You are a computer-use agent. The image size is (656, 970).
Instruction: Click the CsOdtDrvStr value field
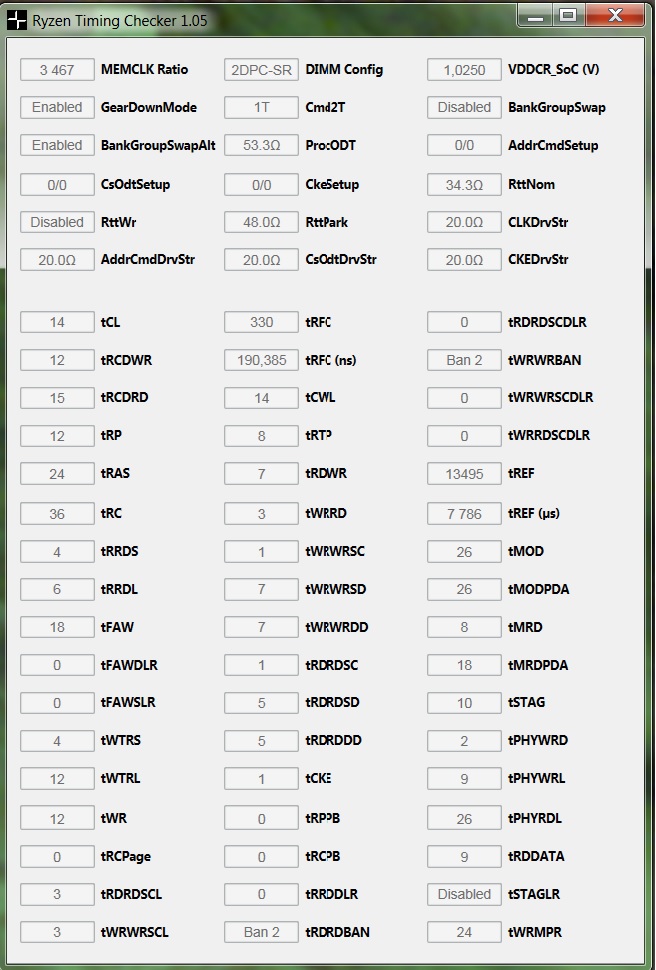[x=261, y=260]
